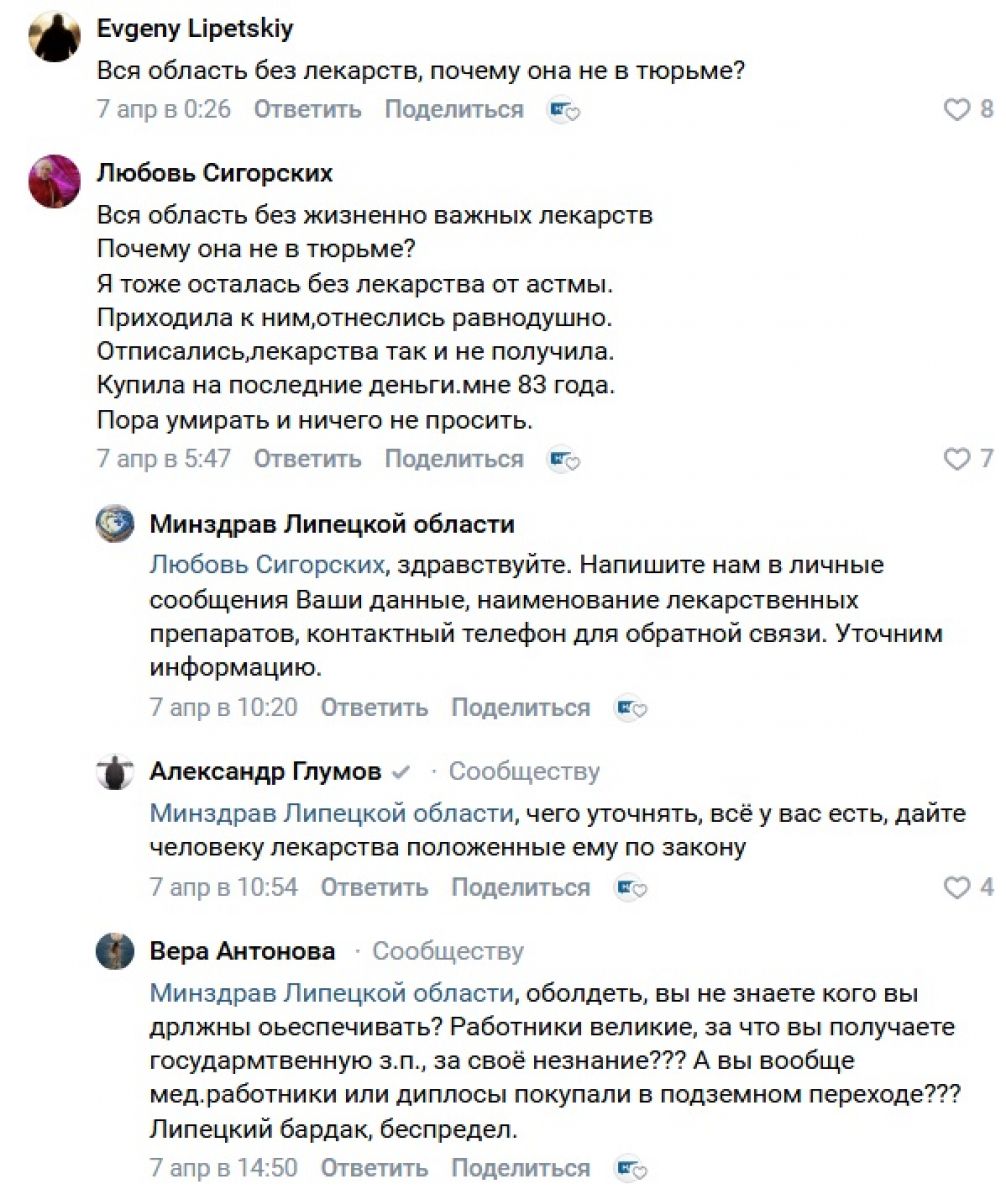Share Александр Глумов's reply via Поделиться
Screen dimensions: 1006x1200
520,887
